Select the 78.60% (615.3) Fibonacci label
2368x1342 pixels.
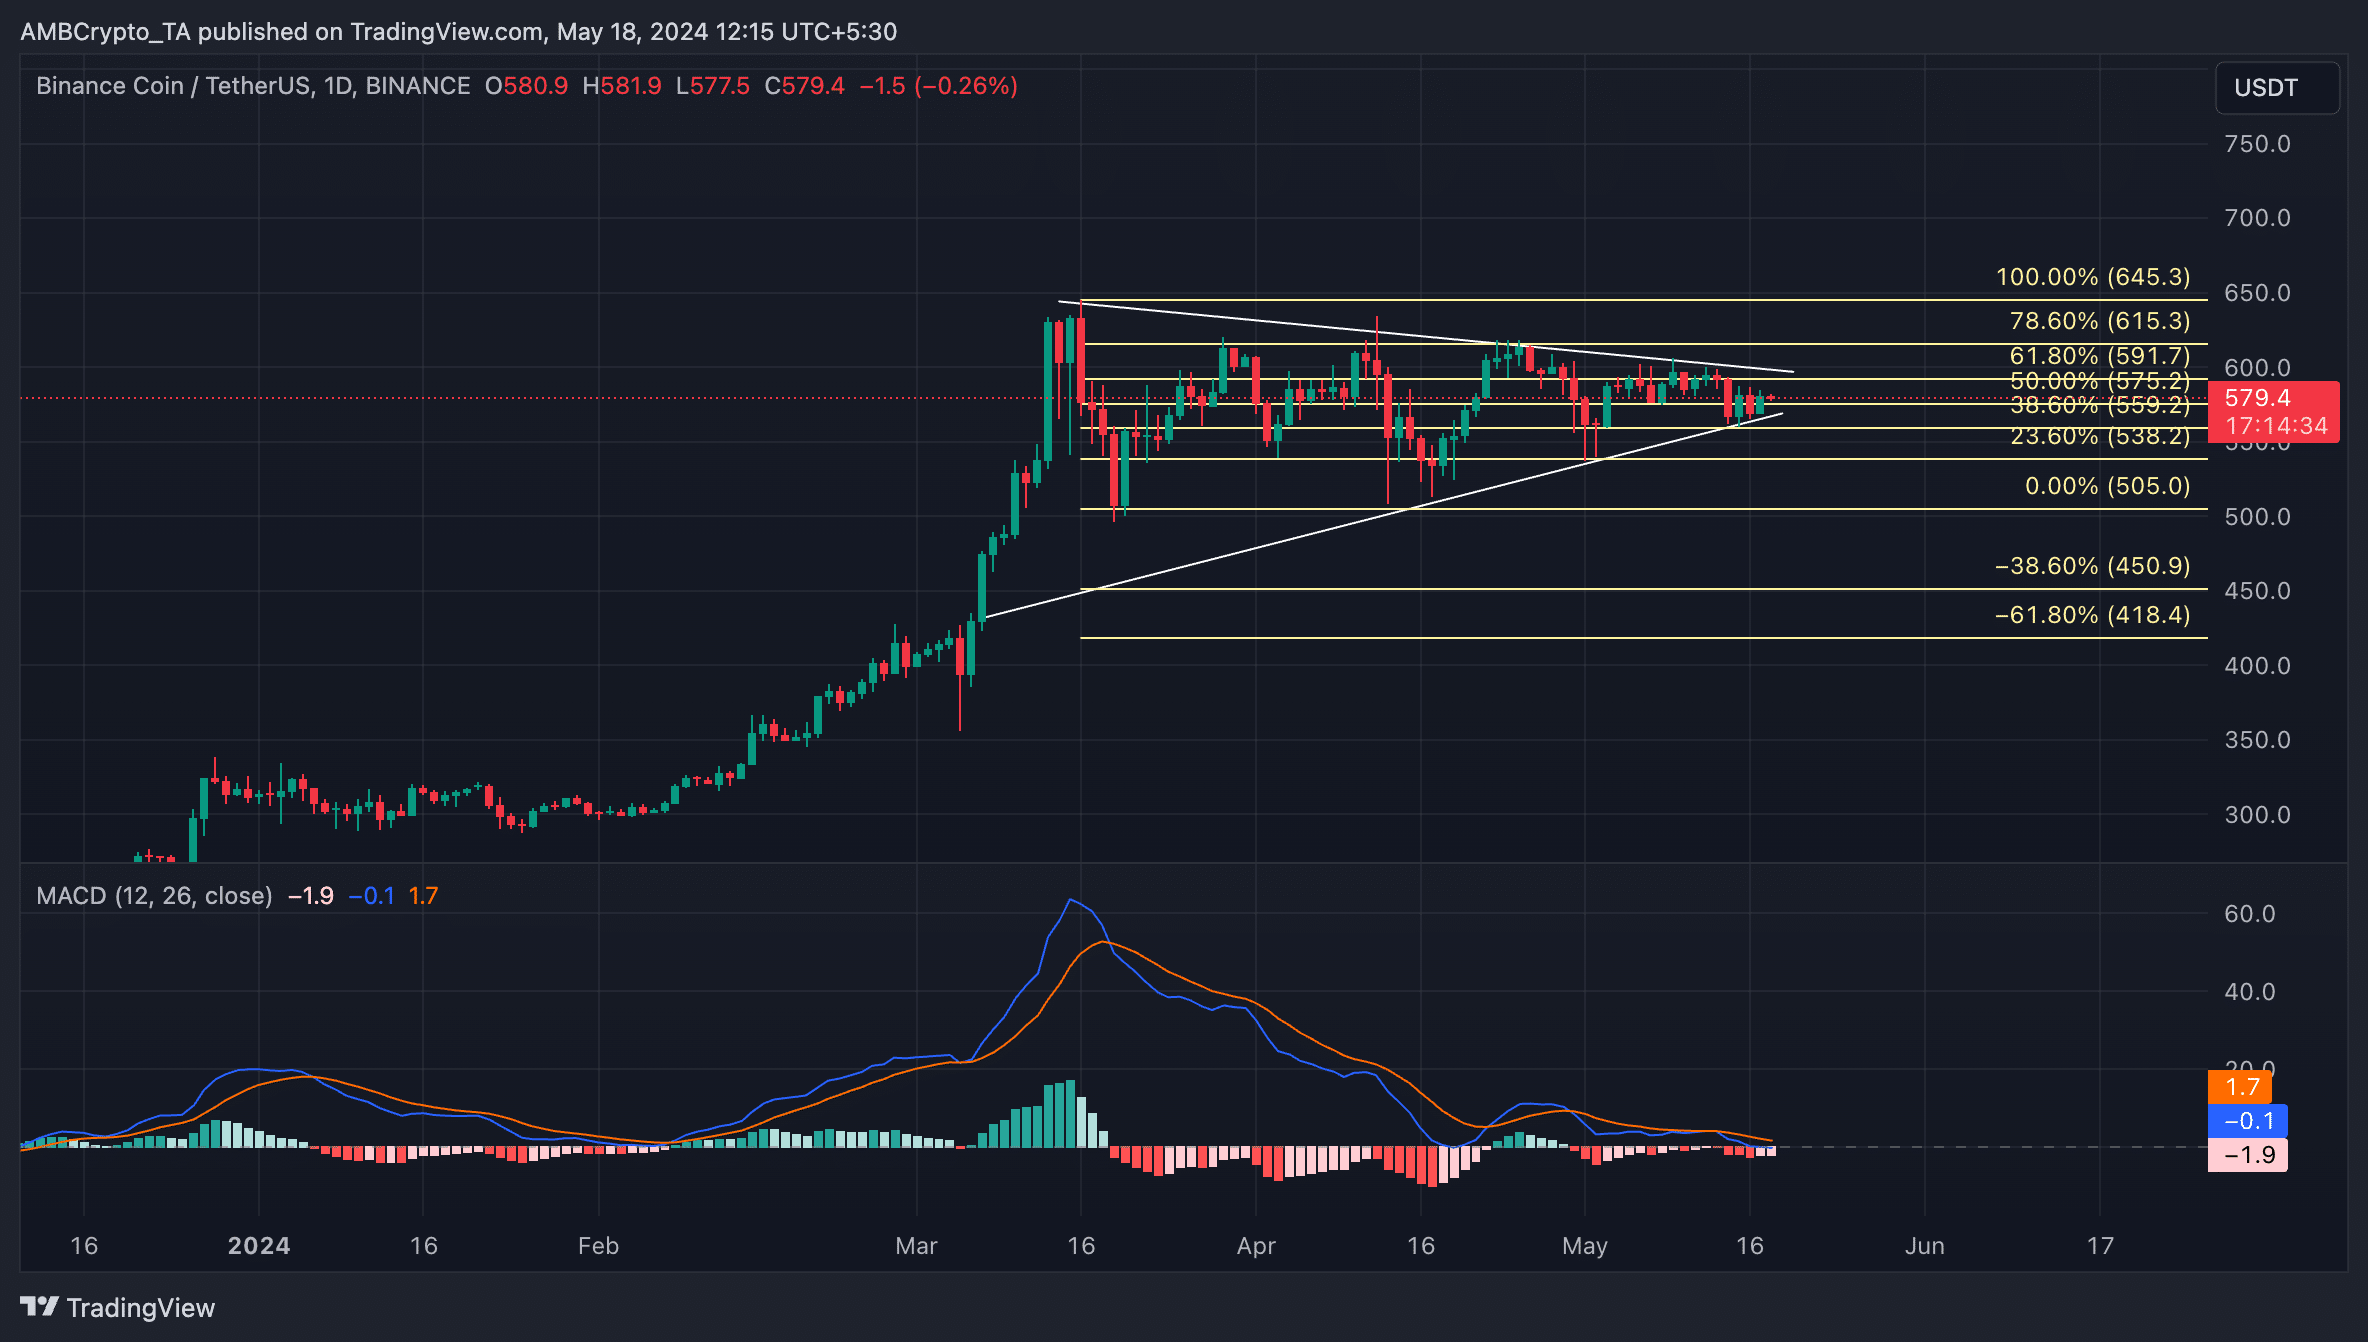(2100, 321)
